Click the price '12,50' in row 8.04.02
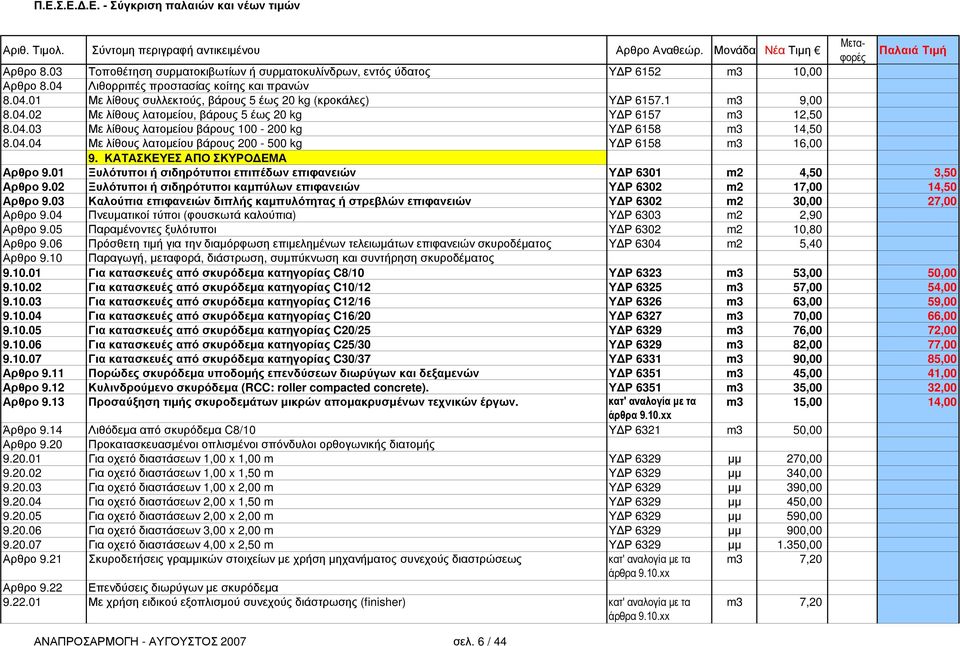The image size is (960, 646). coord(808,115)
